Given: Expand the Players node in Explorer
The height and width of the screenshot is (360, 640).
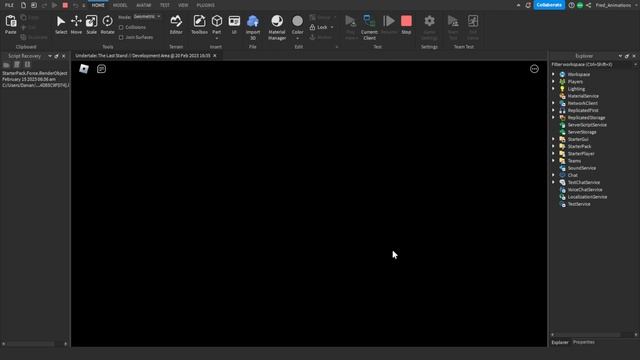Looking at the screenshot, I should point(553,82).
